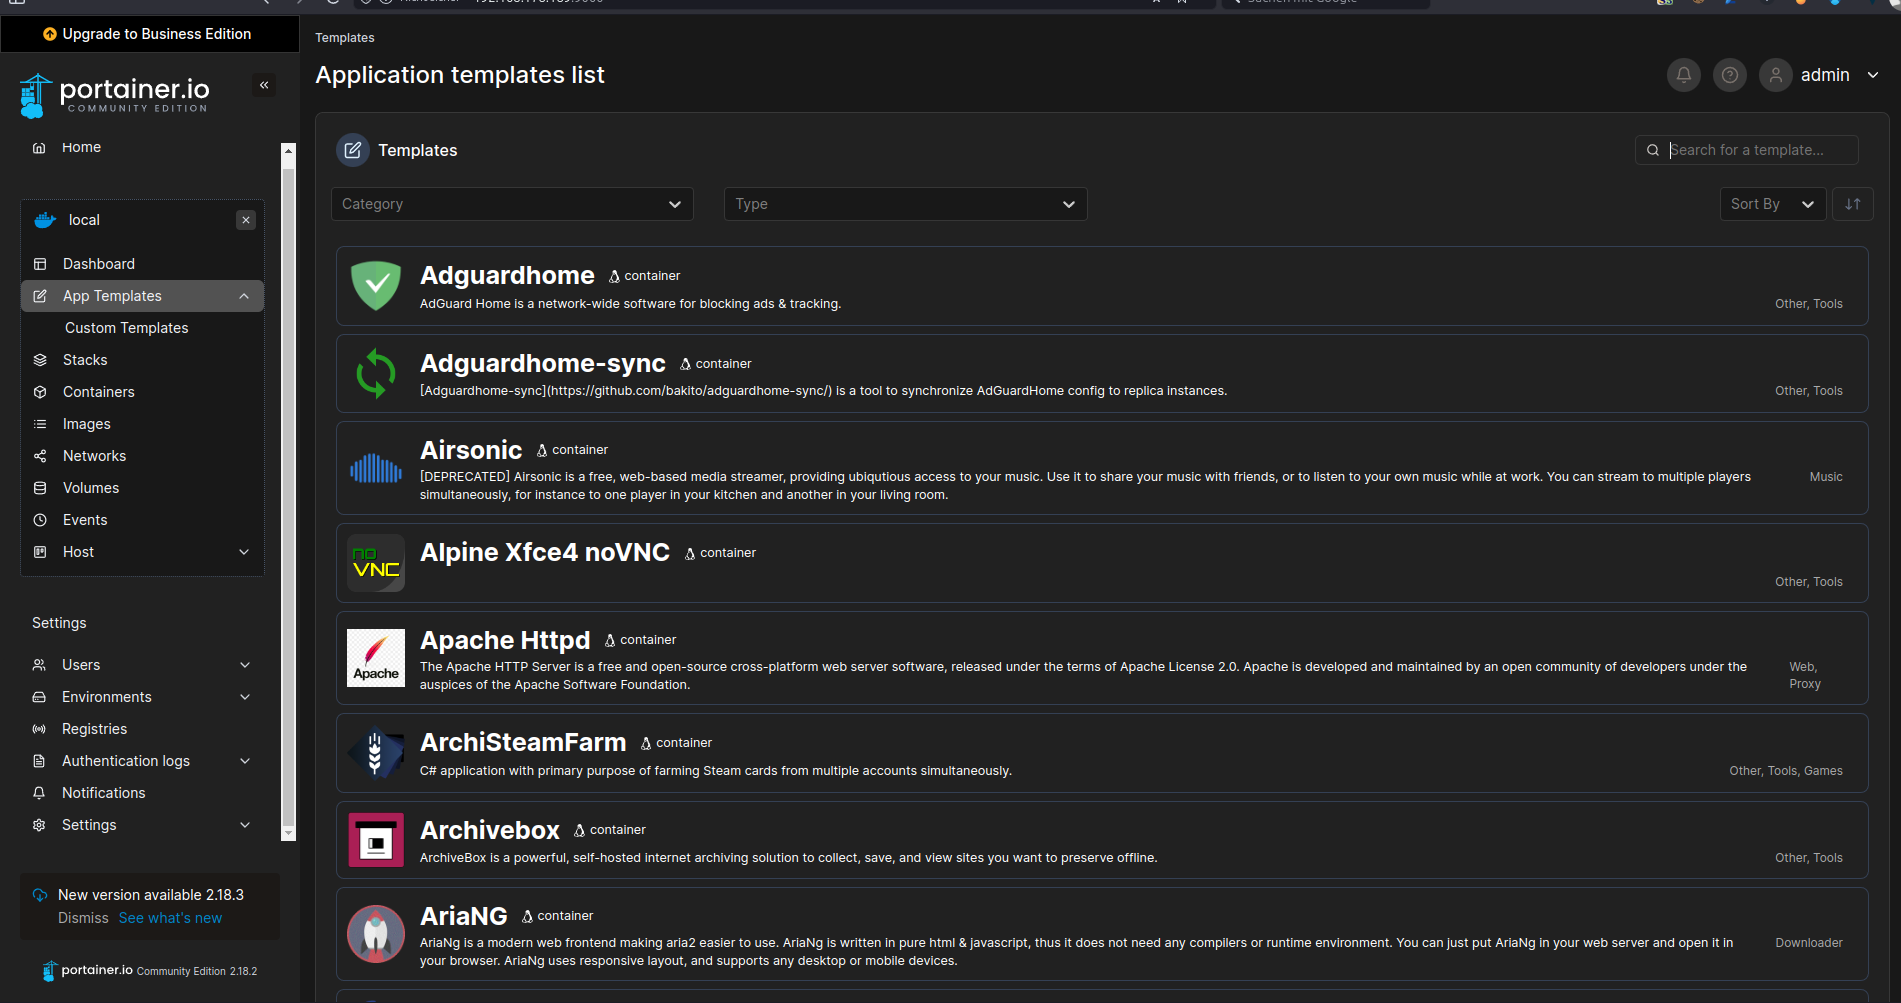The height and width of the screenshot is (1003, 1901).
Task: Click the 'Downloader' category label
Action: [1809, 943]
